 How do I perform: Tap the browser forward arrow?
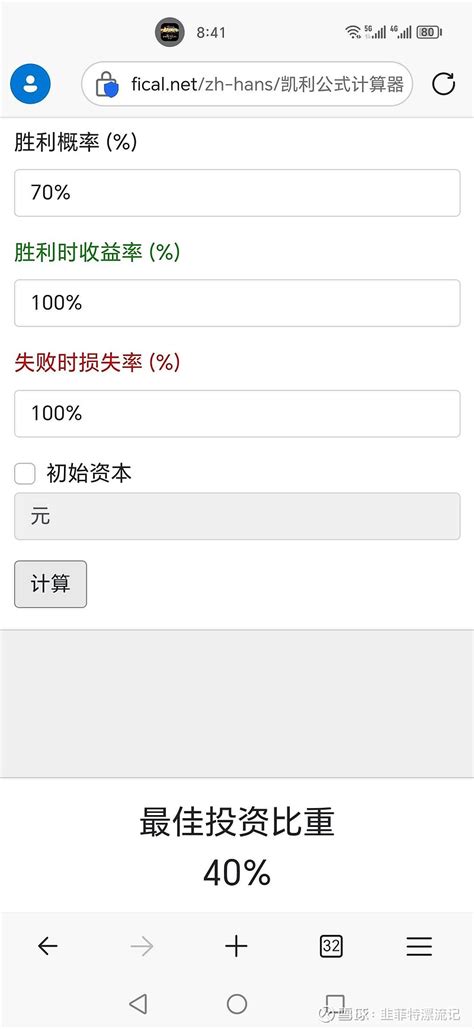pos(142,946)
